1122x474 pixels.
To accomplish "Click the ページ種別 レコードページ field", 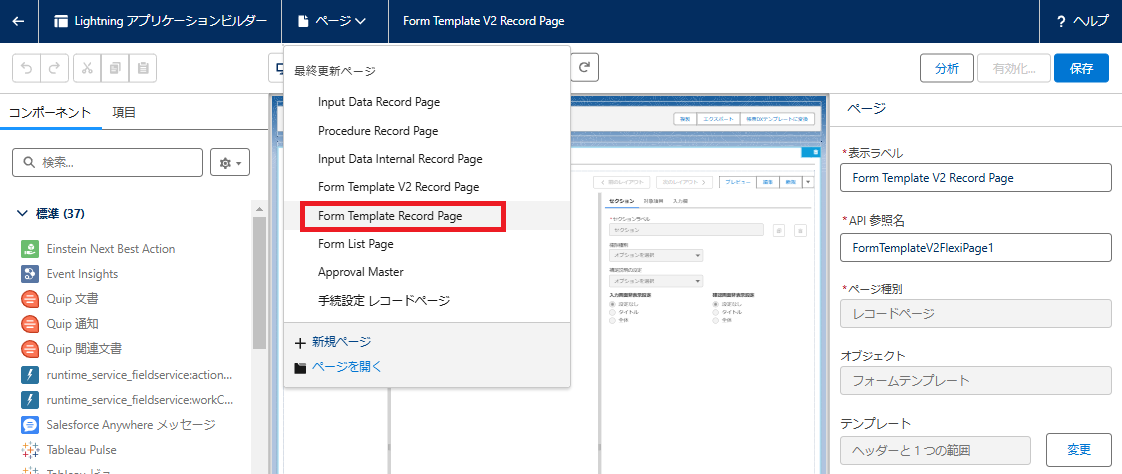I will 975,313.
